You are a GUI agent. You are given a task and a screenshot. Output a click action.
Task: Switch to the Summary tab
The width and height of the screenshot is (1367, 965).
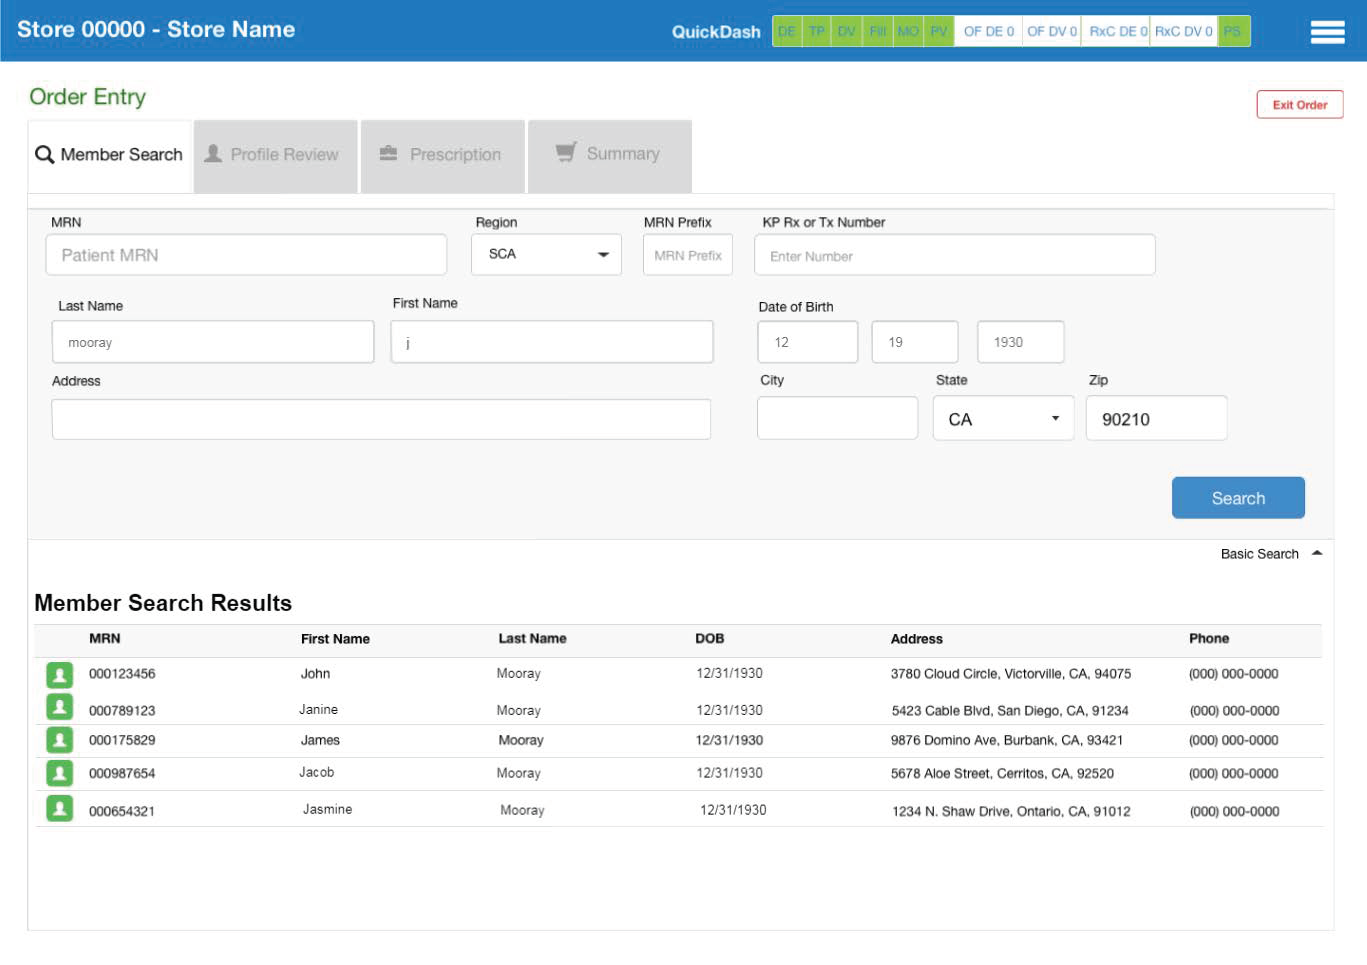pyautogui.click(x=610, y=156)
